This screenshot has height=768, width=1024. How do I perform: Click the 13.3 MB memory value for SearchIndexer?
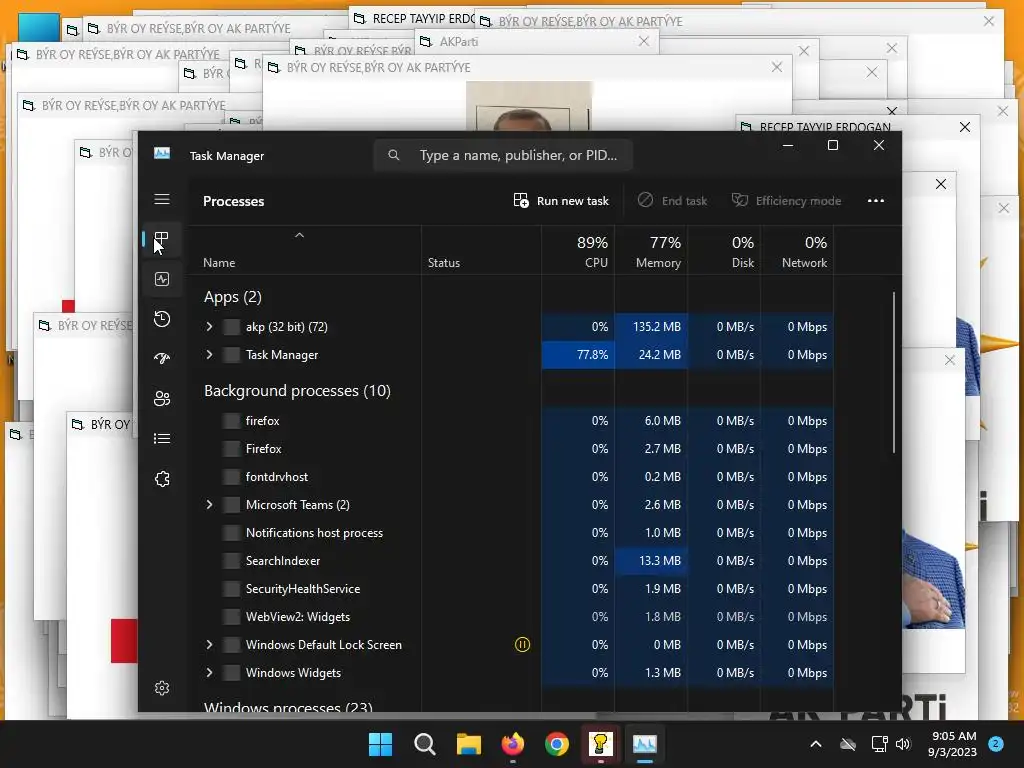click(x=651, y=560)
